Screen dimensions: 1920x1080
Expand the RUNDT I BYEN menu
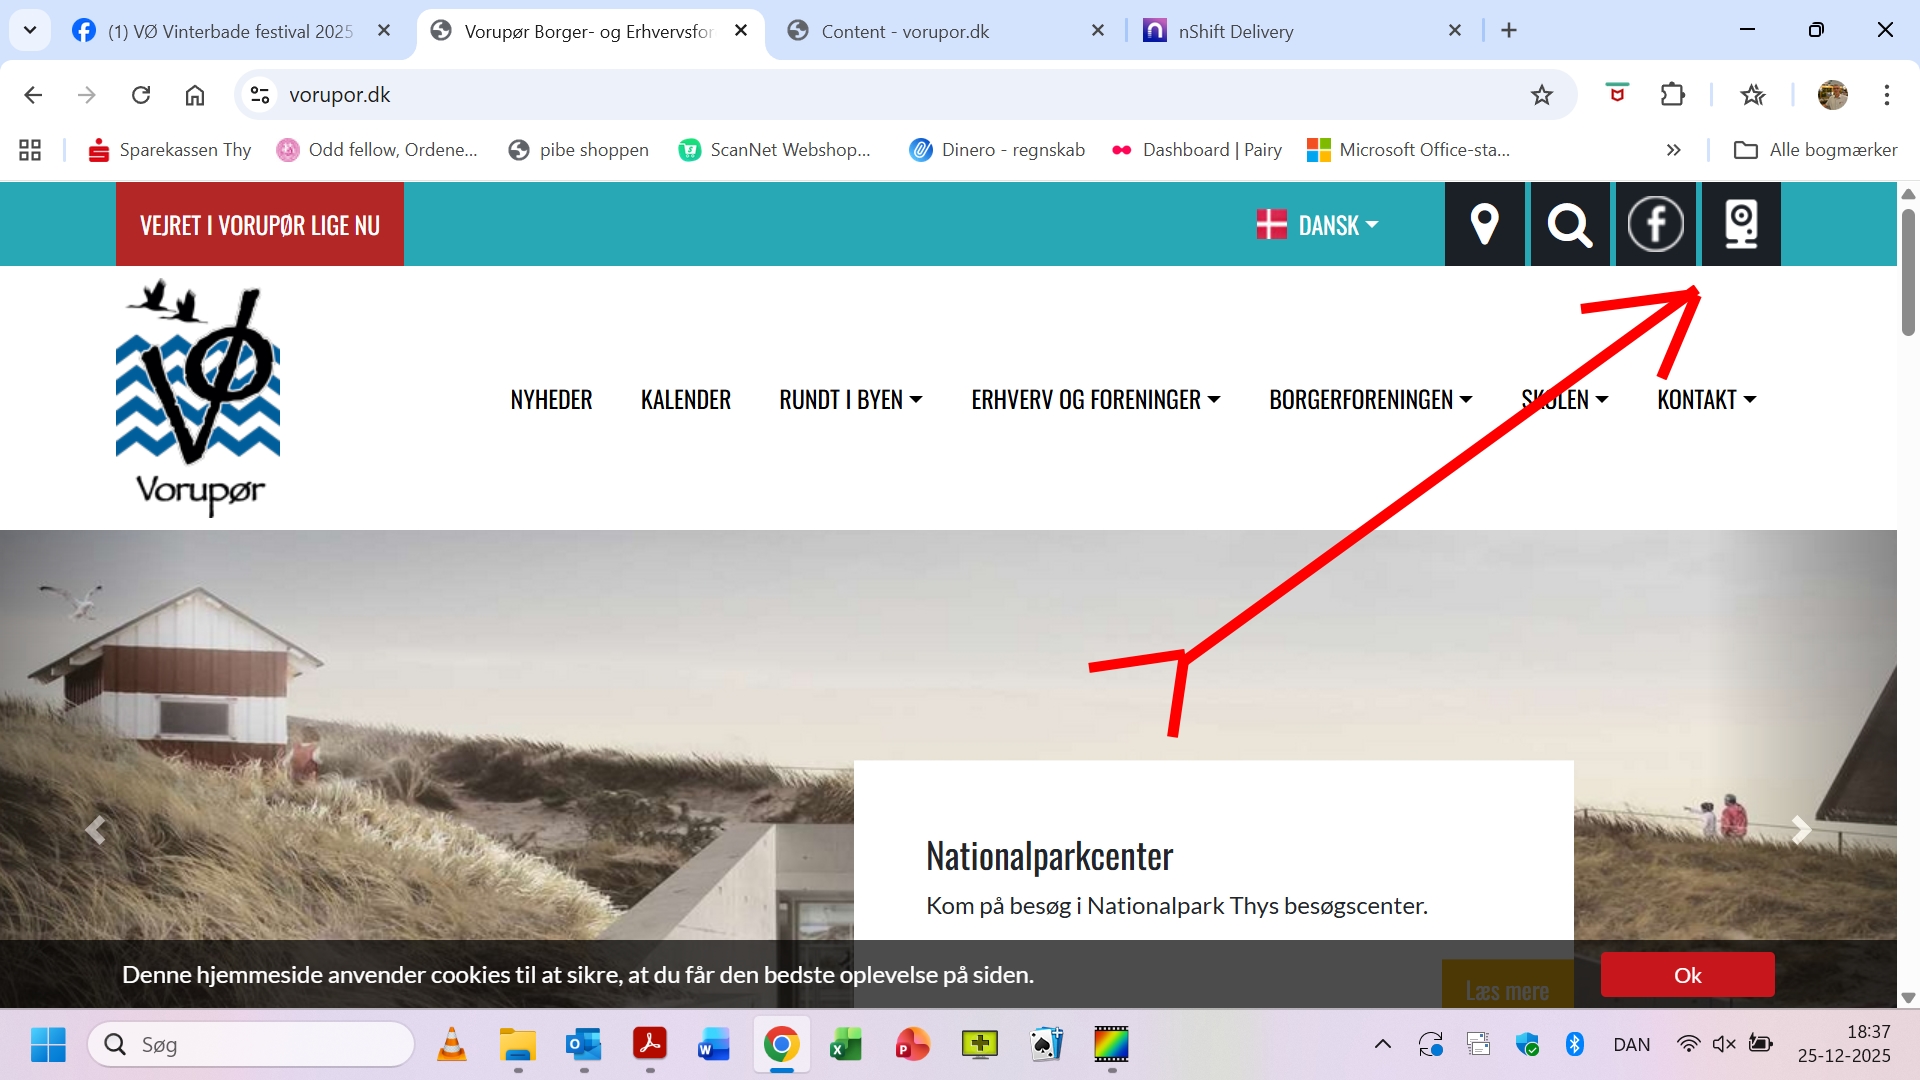click(x=850, y=400)
